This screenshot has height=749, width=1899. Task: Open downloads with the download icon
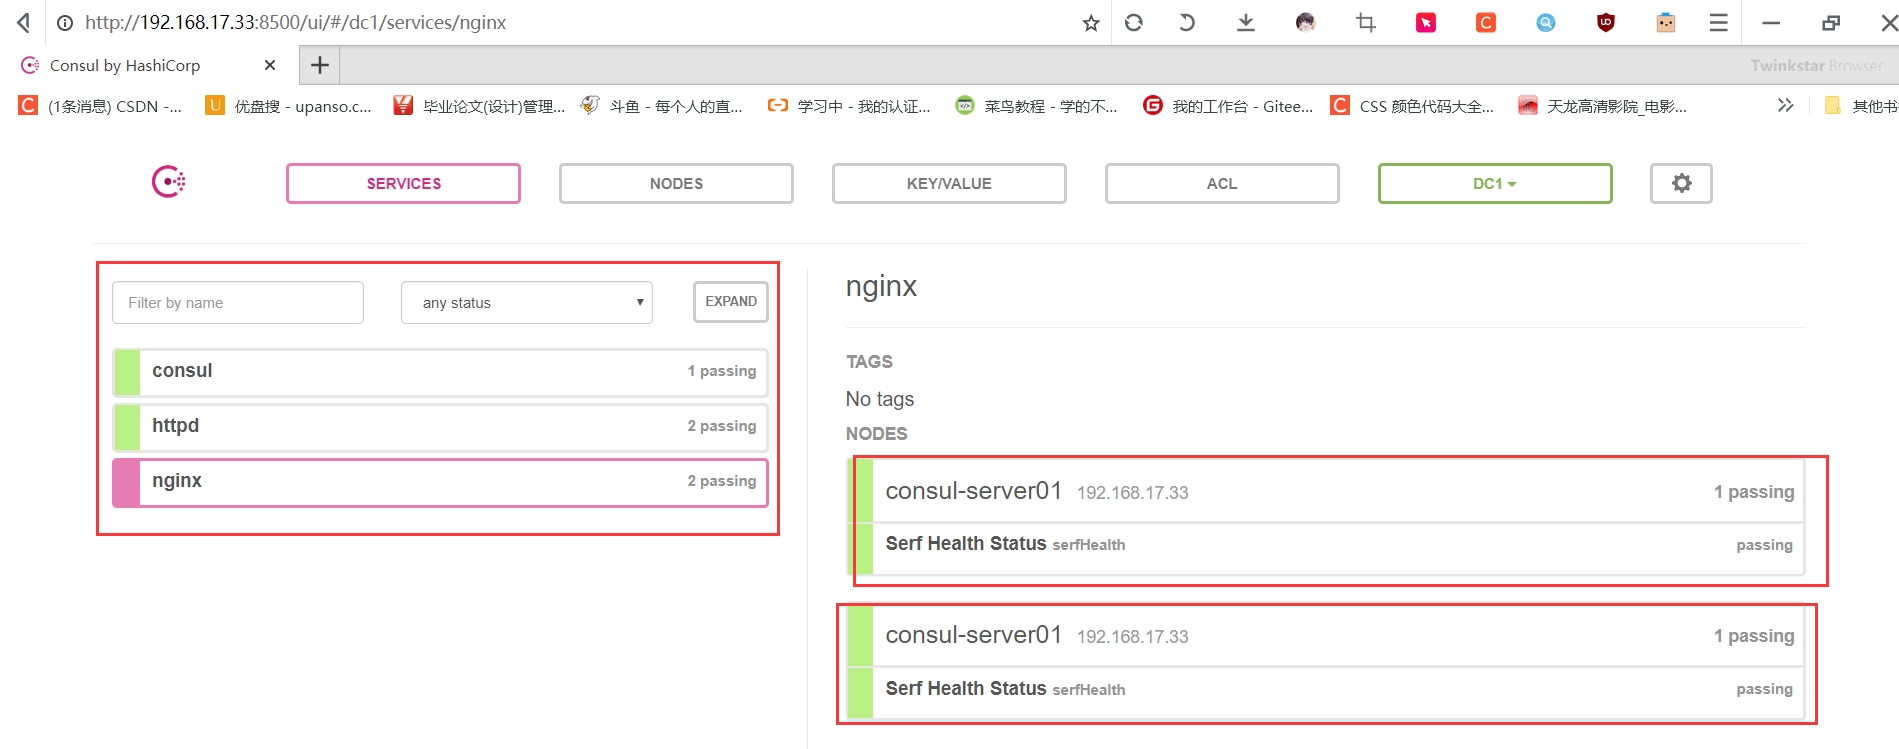click(x=1246, y=22)
